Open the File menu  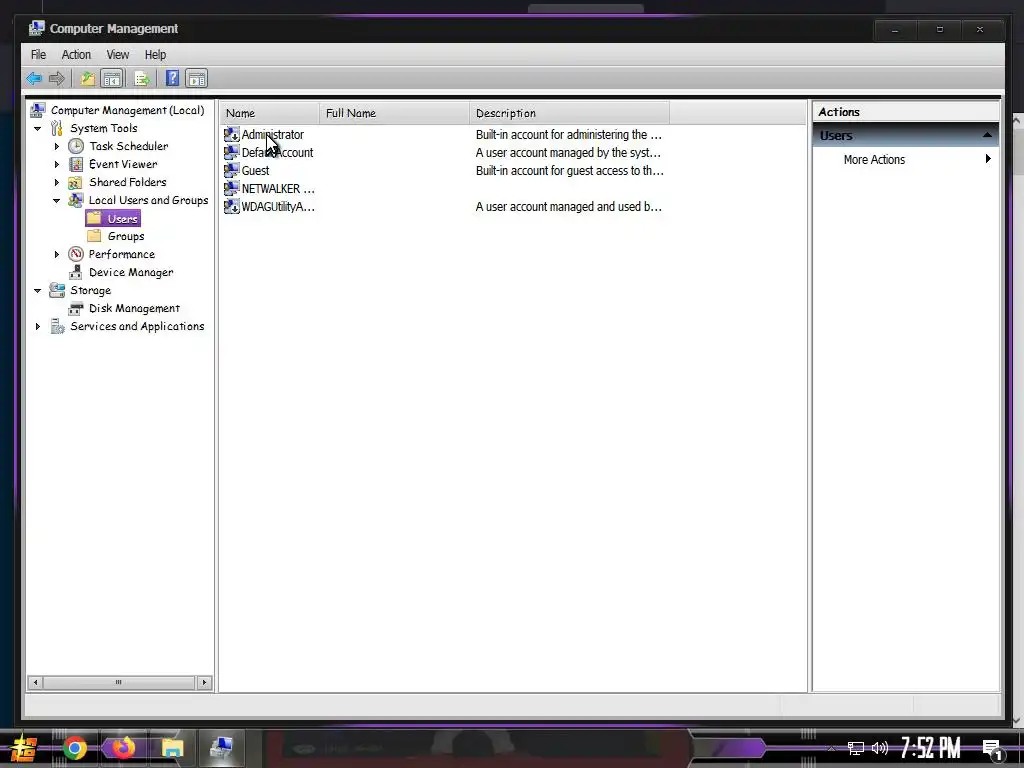pos(39,55)
